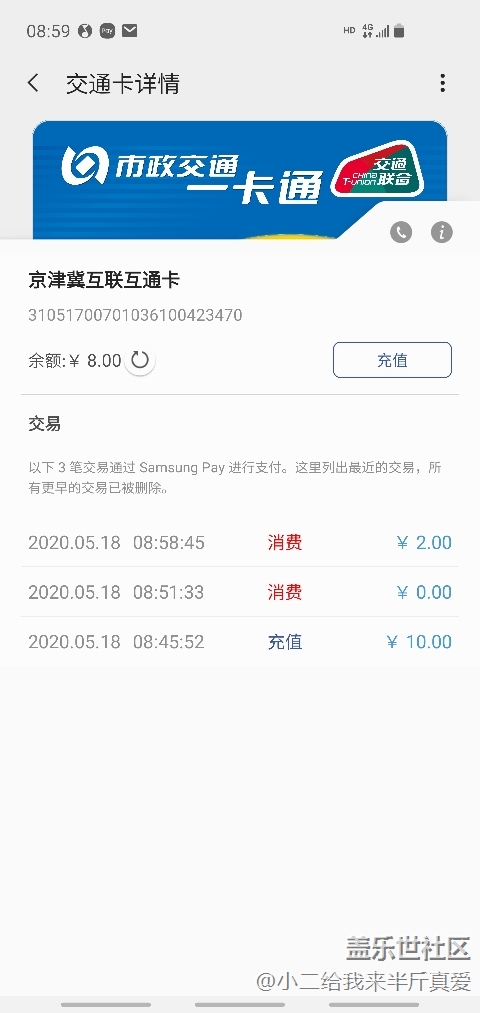Screen dimensions: 480x1013
Task: Tap the 交通卡详情 page title
Action: [x=123, y=83]
